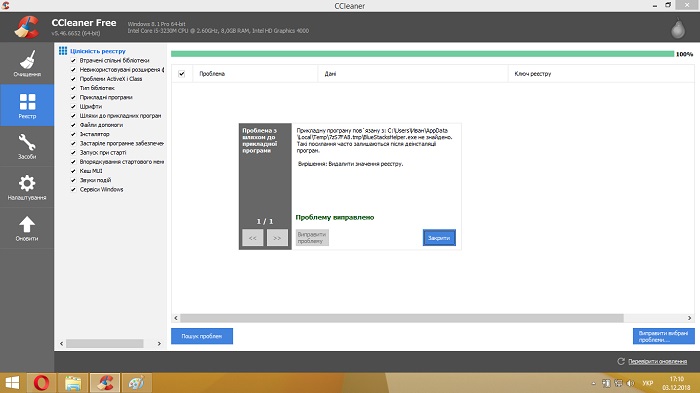700x393 pixels.
Task: Uncheck 'Інсталятор' option
Action: click(x=73, y=134)
